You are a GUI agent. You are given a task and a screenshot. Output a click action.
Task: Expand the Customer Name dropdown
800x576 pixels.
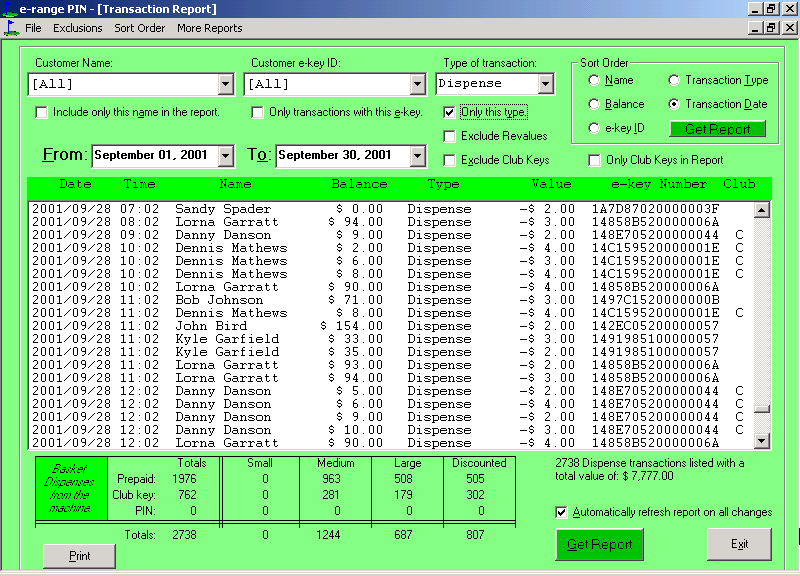click(224, 84)
